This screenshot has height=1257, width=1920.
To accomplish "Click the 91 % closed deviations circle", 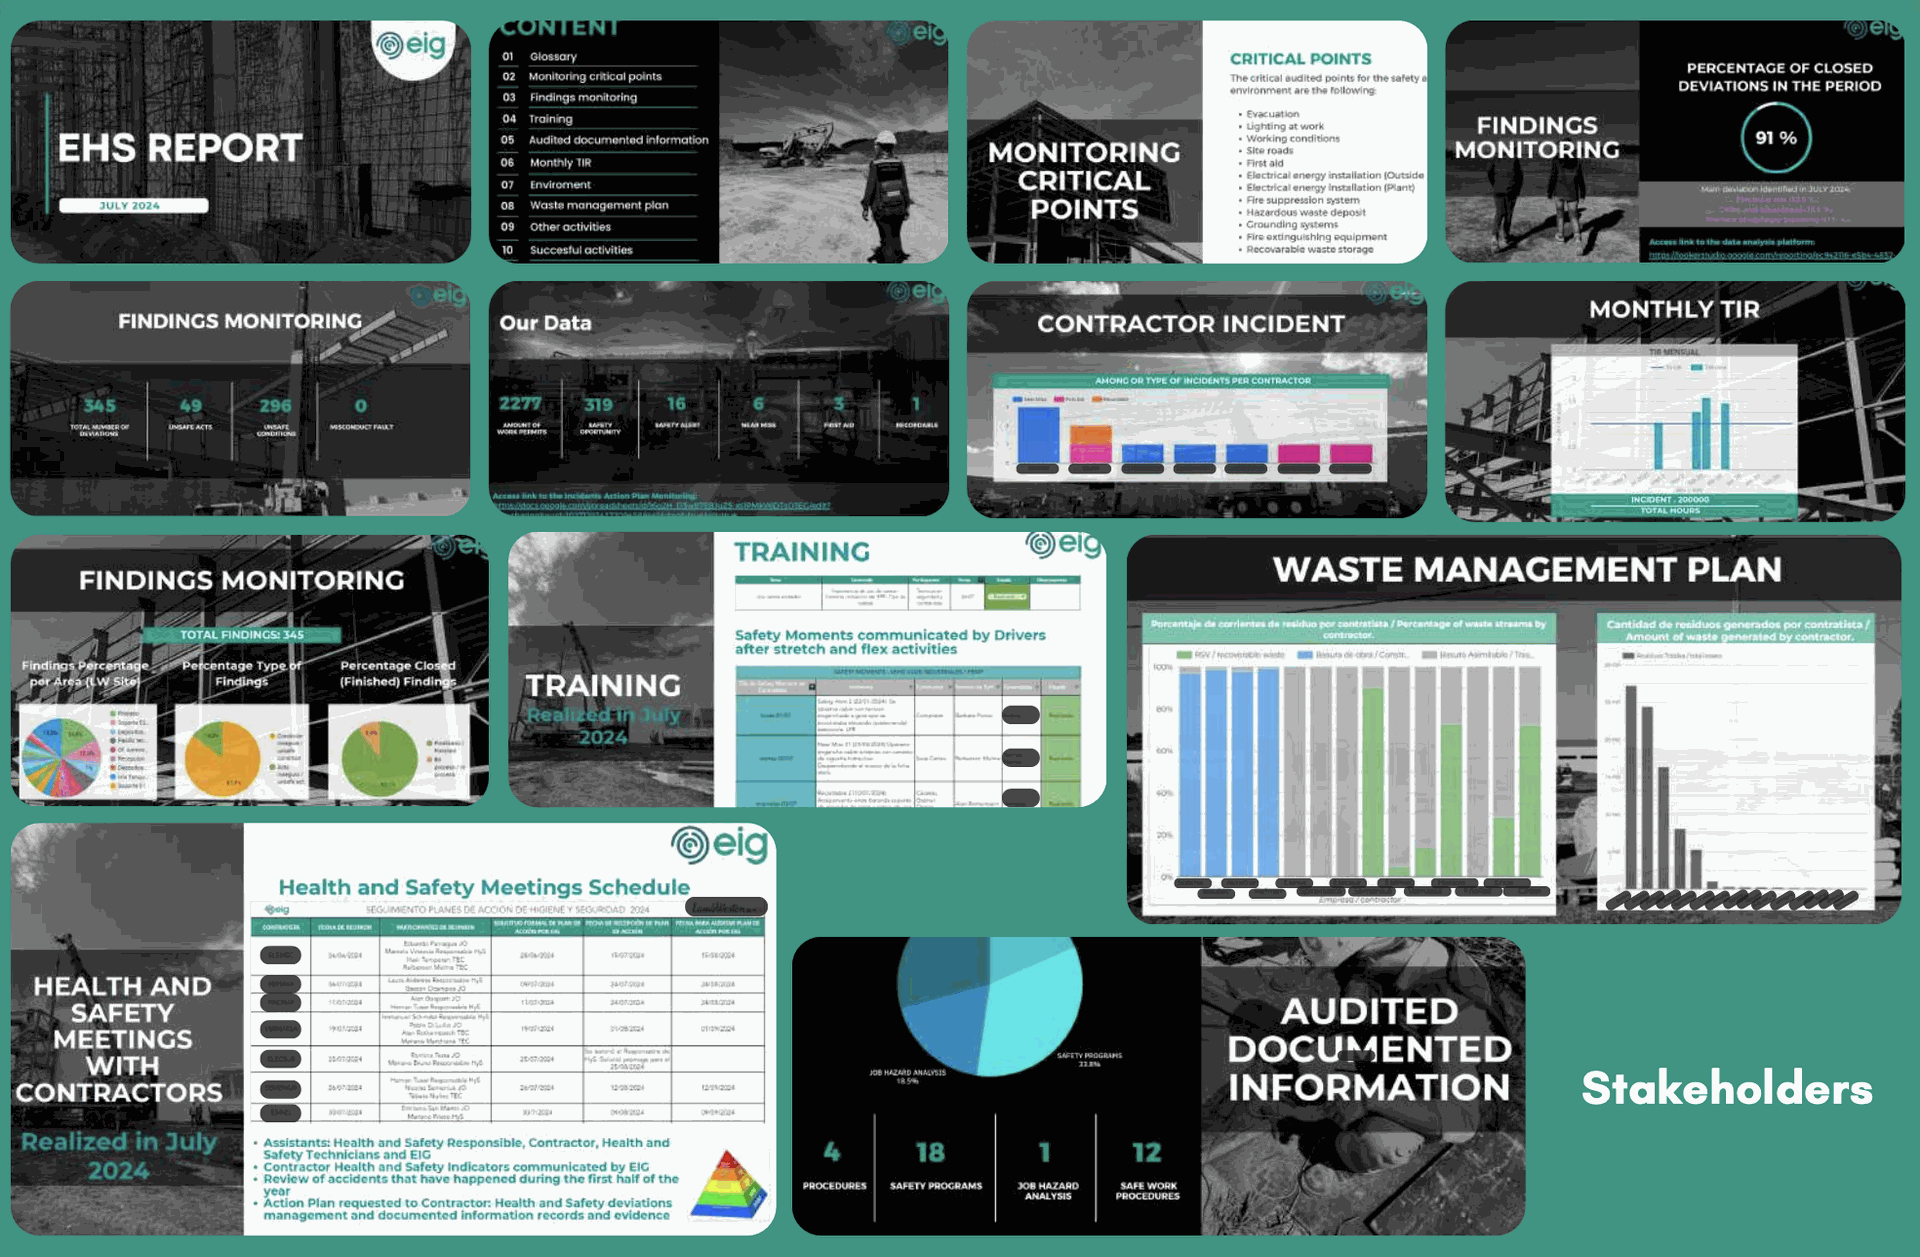I will (x=1776, y=138).
